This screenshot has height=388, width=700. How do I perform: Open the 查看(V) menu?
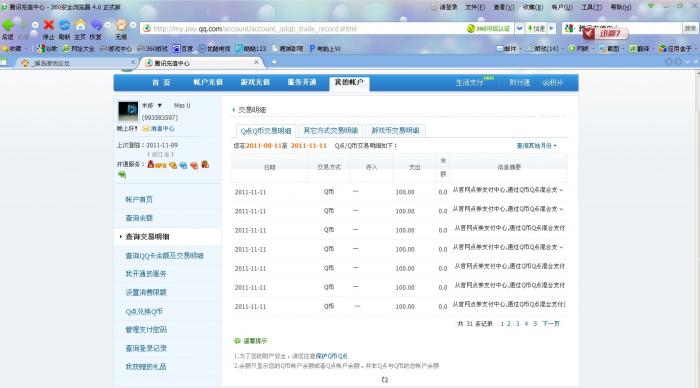point(504,7)
